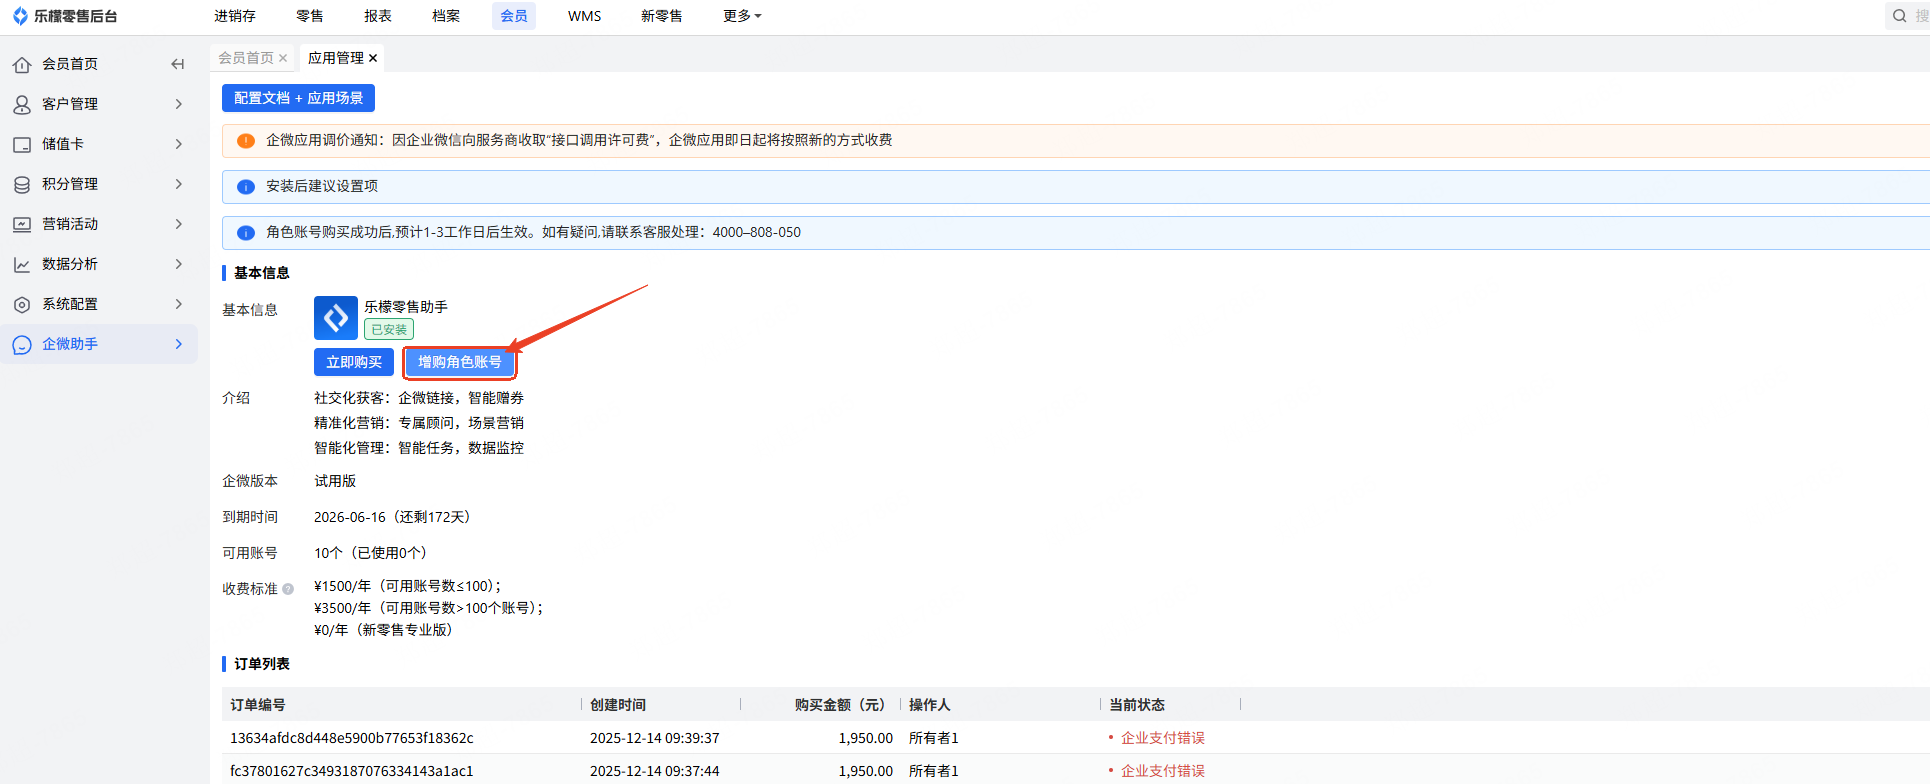
Task: Click the 积分管理 coins icon
Action: [x=22, y=184]
